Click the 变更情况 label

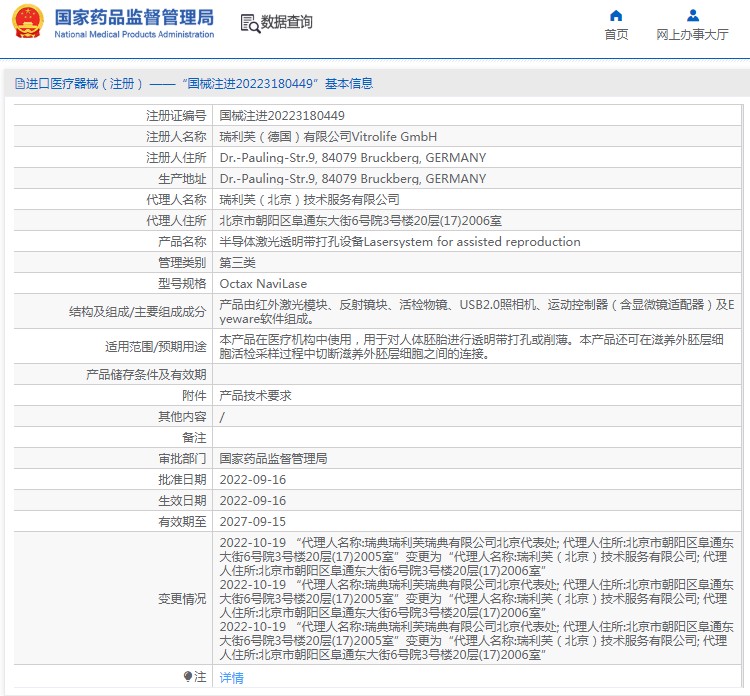point(182,598)
